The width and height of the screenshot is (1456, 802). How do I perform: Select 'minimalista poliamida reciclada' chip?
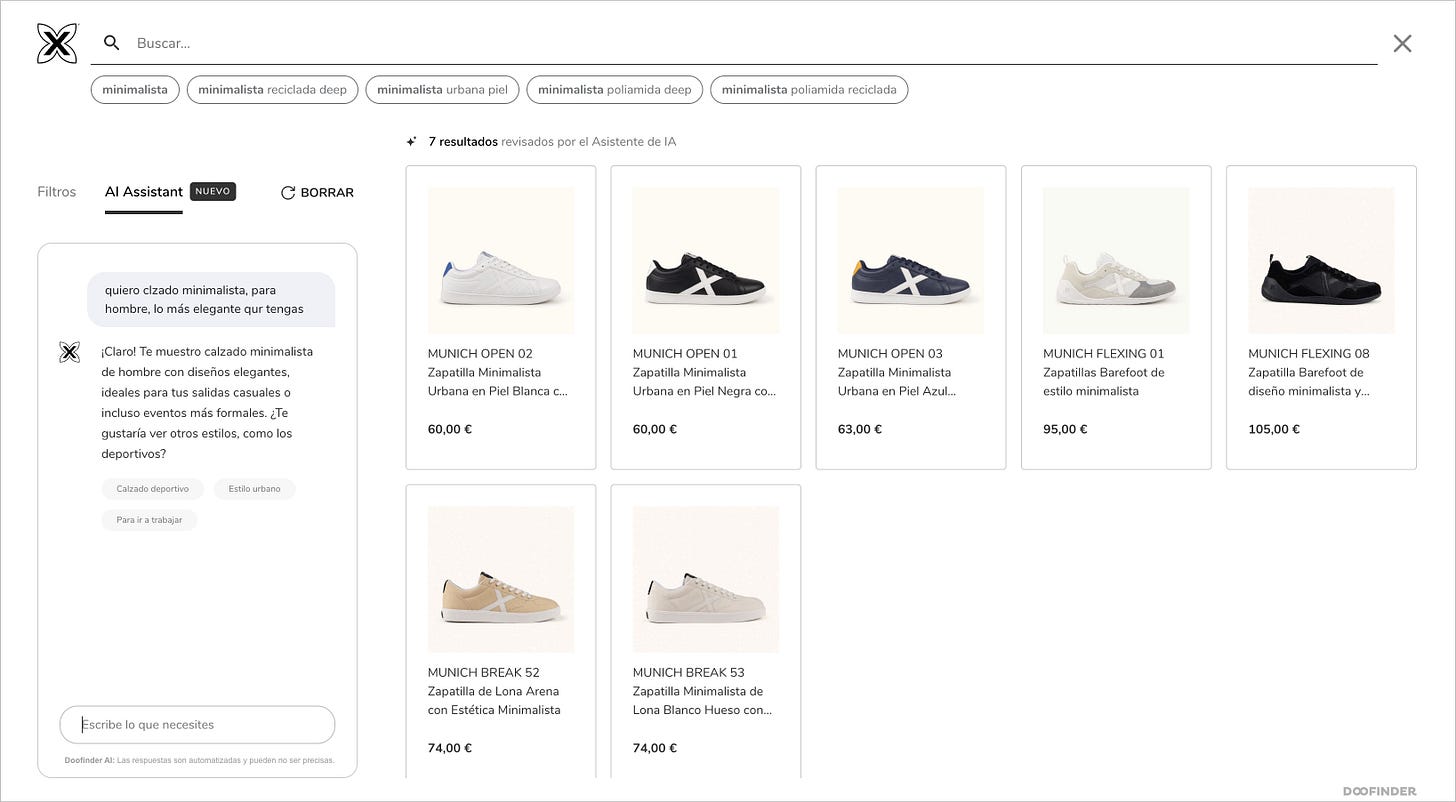[809, 90]
